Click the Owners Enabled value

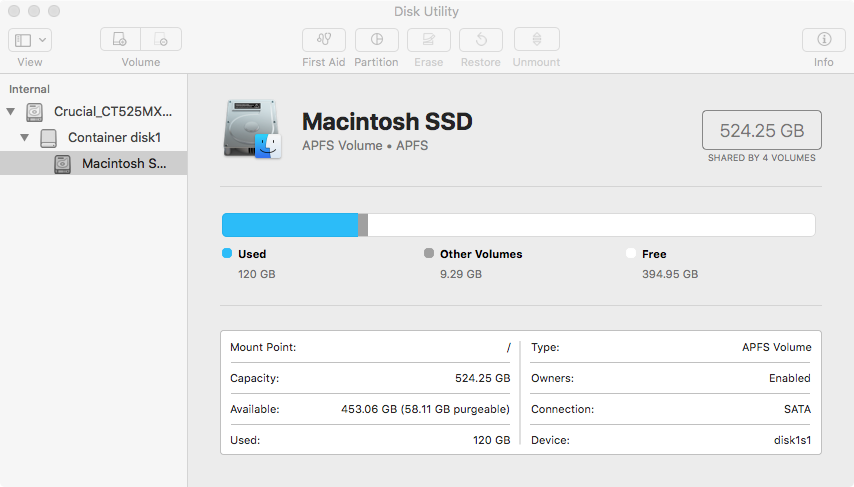pyautogui.click(x=790, y=378)
